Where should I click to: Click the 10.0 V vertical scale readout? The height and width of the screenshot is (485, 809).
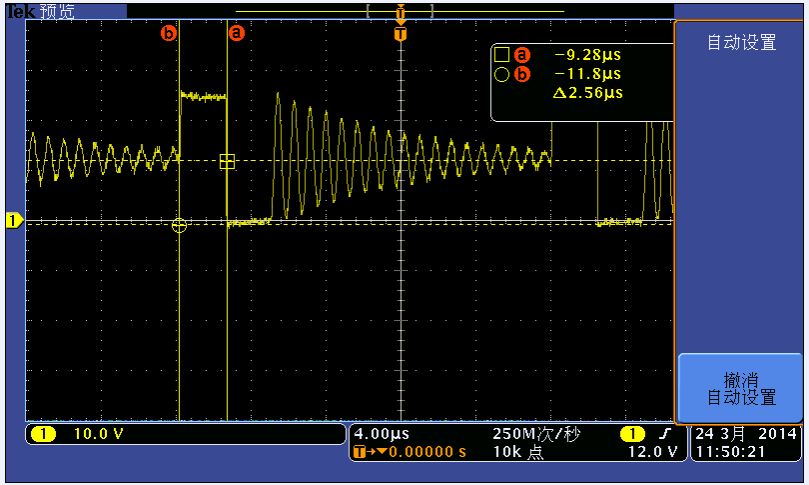(99, 434)
